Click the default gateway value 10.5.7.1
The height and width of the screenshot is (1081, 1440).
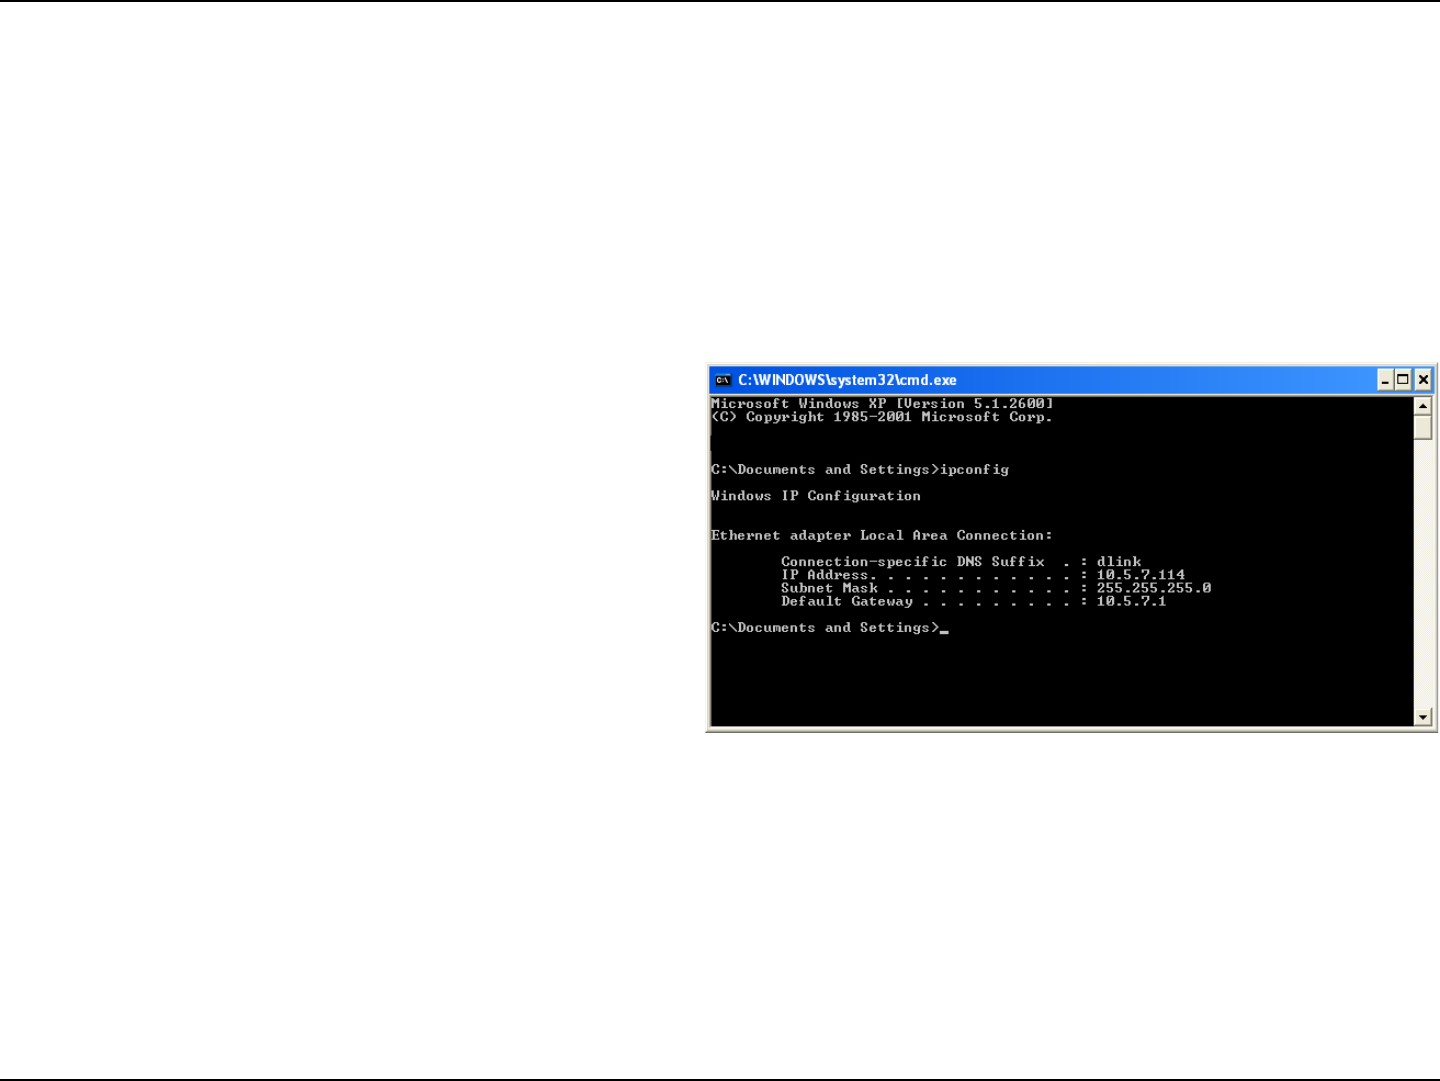[x=1131, y=601]
